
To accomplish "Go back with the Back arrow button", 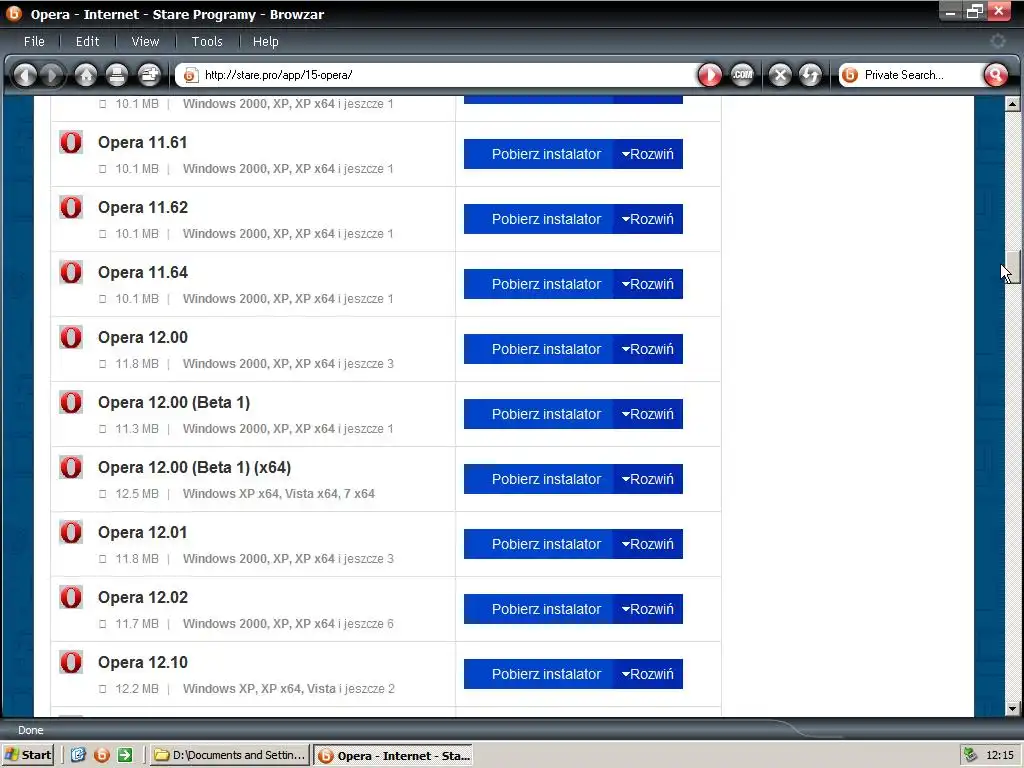I will point(25,75).
